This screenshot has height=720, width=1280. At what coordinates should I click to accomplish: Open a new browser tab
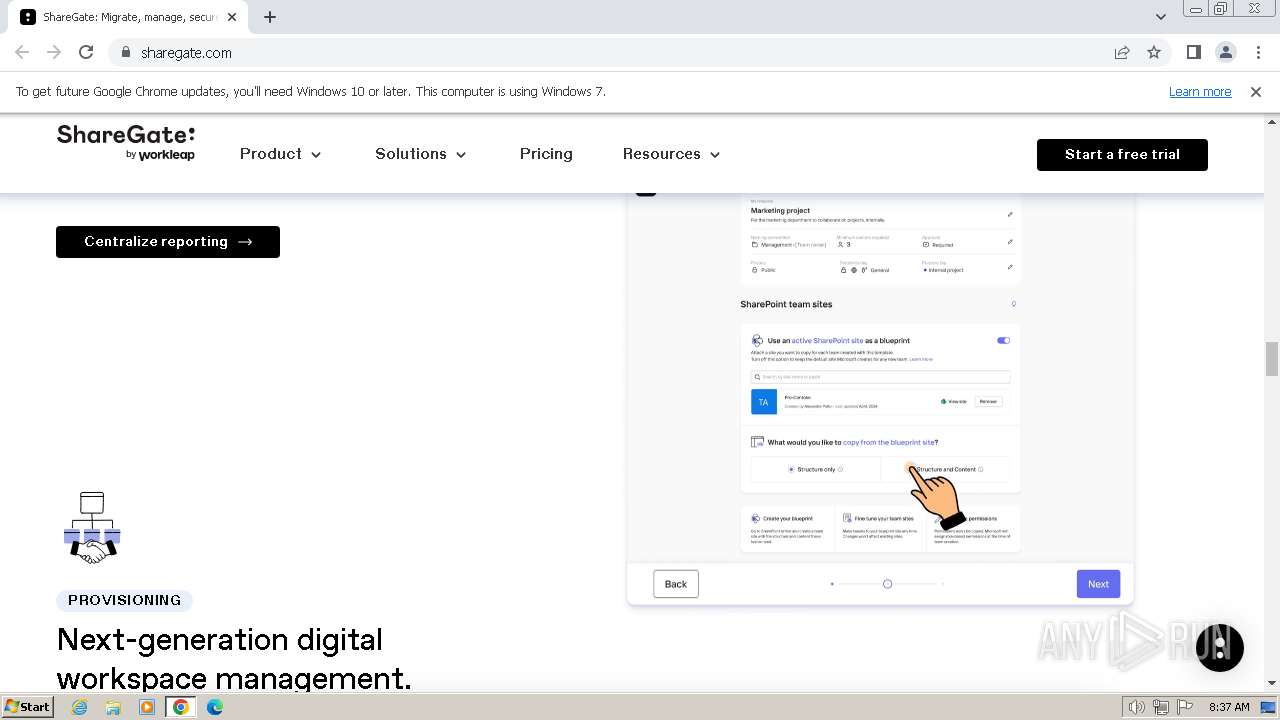[270, 17]
